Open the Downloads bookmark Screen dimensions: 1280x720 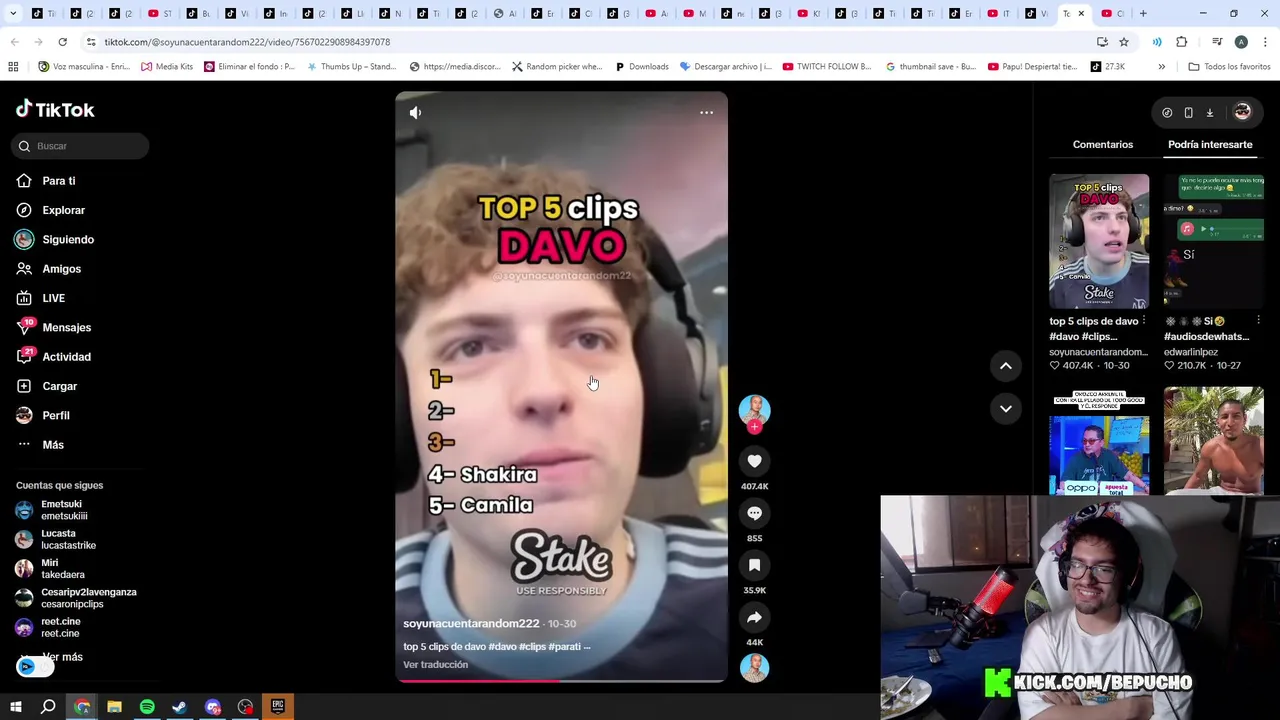(641, 67)
